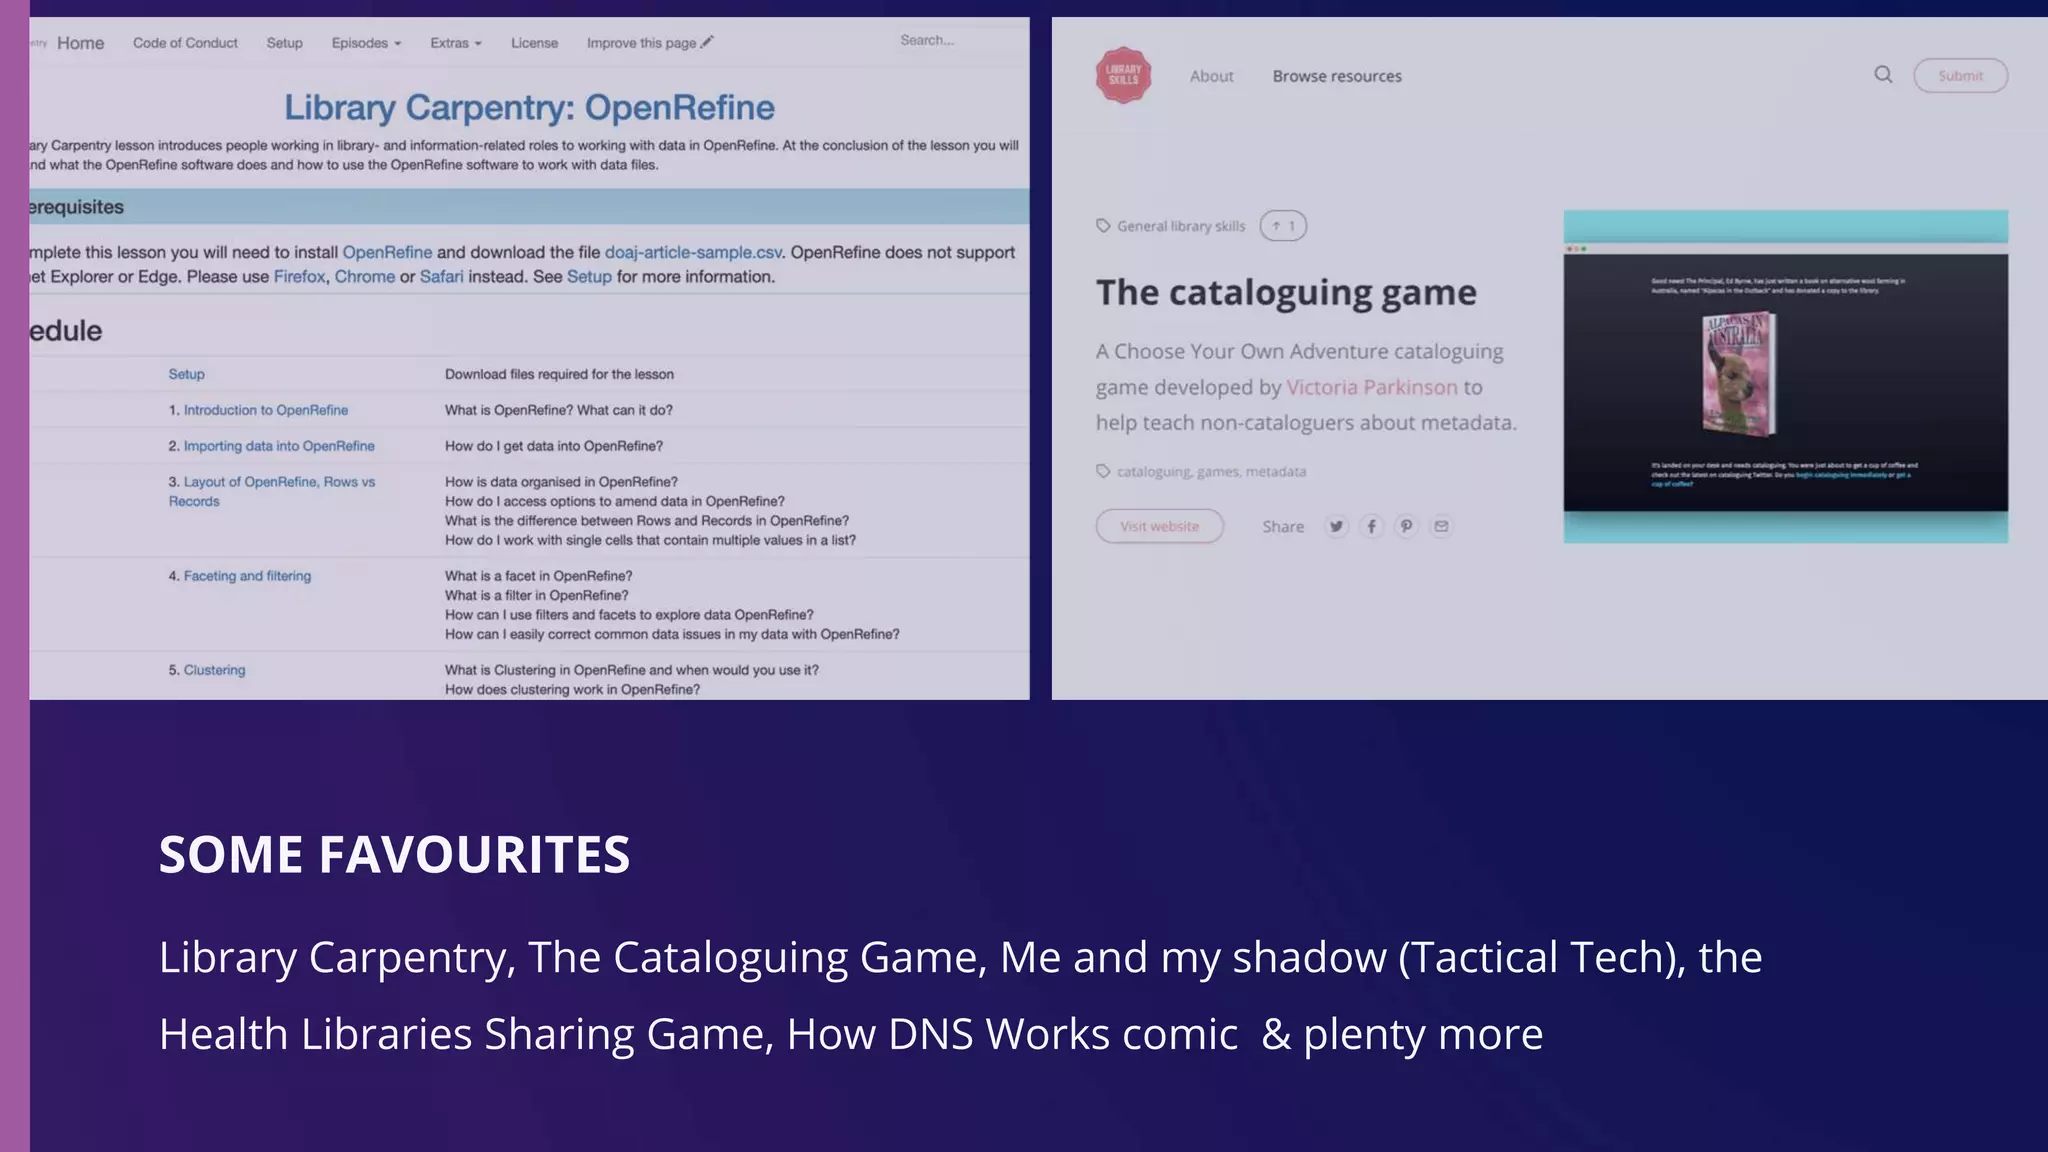
Task: Open the License page
Action: pyautogui.click(x=534, y=43)
